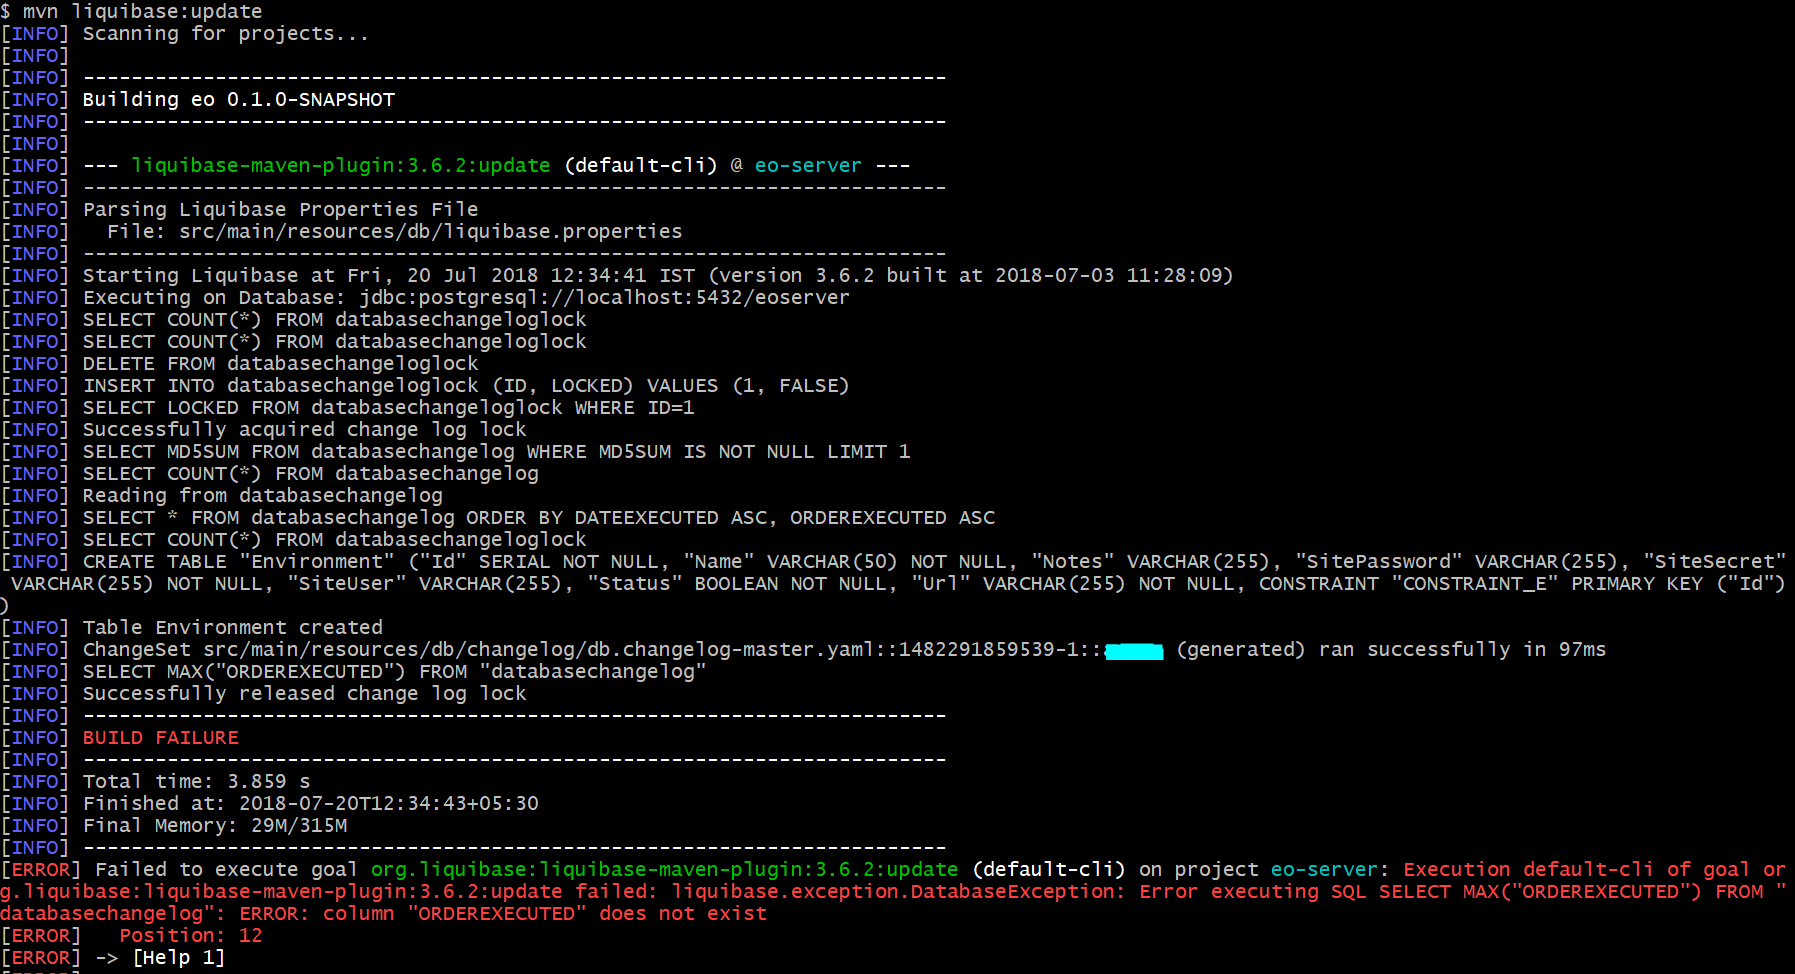1795x974 pixels.
Task: Select 'Total time: 3.859 s' line
Action: click(x=197, y=782)
